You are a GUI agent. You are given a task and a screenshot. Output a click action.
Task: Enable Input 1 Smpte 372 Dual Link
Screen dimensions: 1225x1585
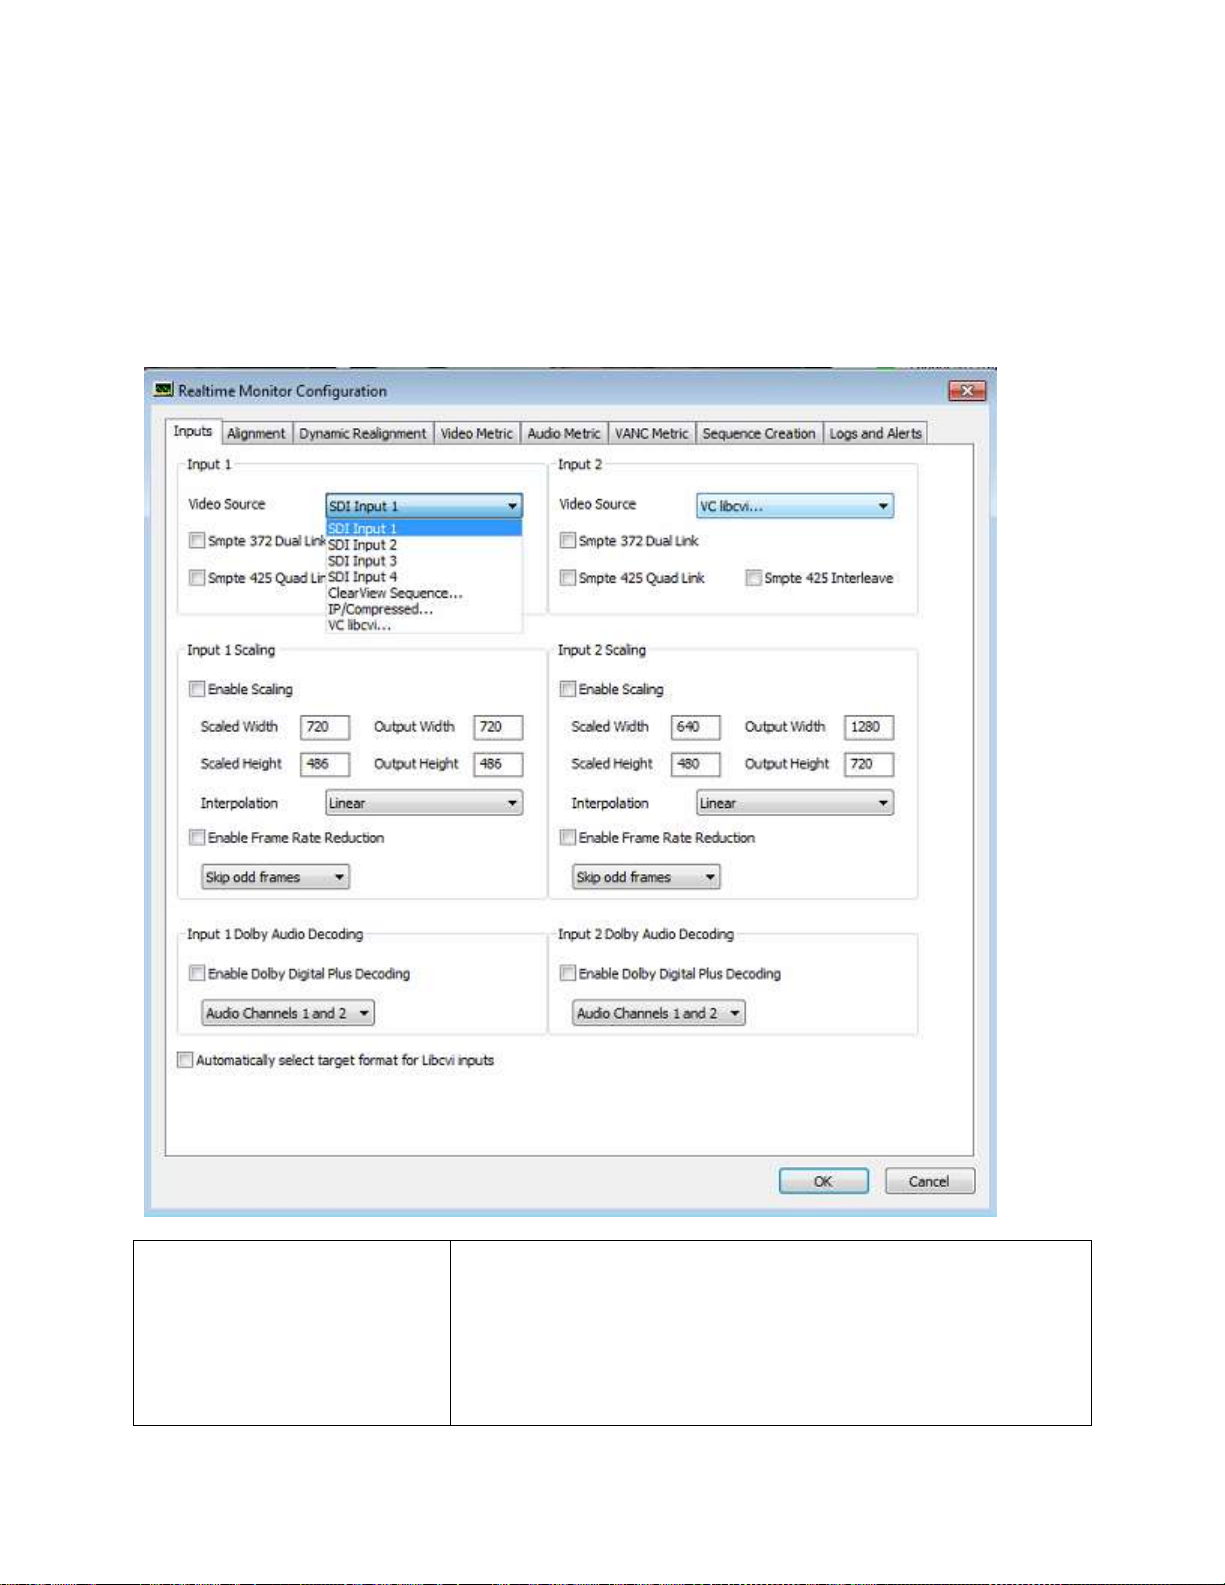pyautogui.click(x=197, y=540)
